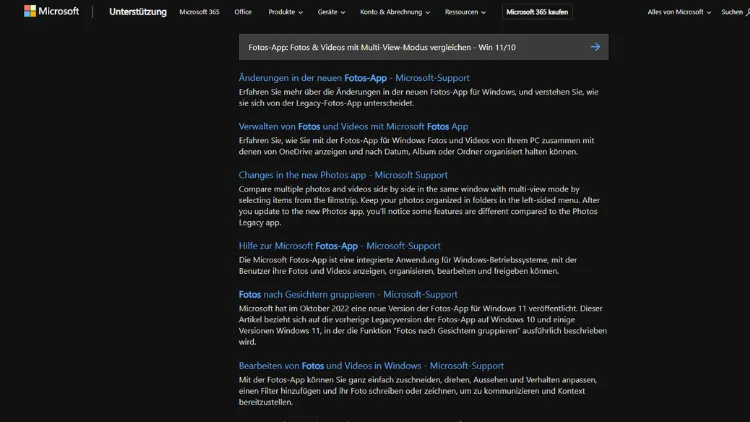Expand the Alles von Microsoft dropdown
The width and height of the screenshot is (750, 422).
click(x=679, y=12)
